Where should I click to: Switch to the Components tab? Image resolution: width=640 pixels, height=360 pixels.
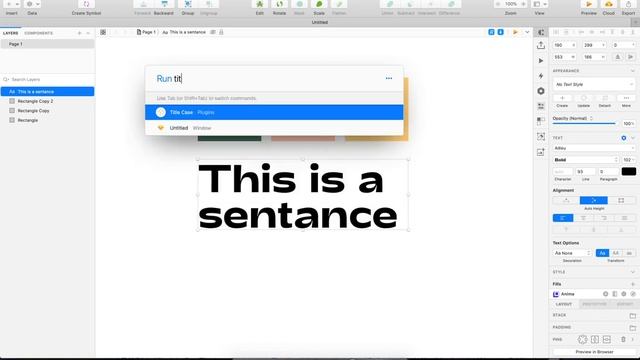[38, 33]
